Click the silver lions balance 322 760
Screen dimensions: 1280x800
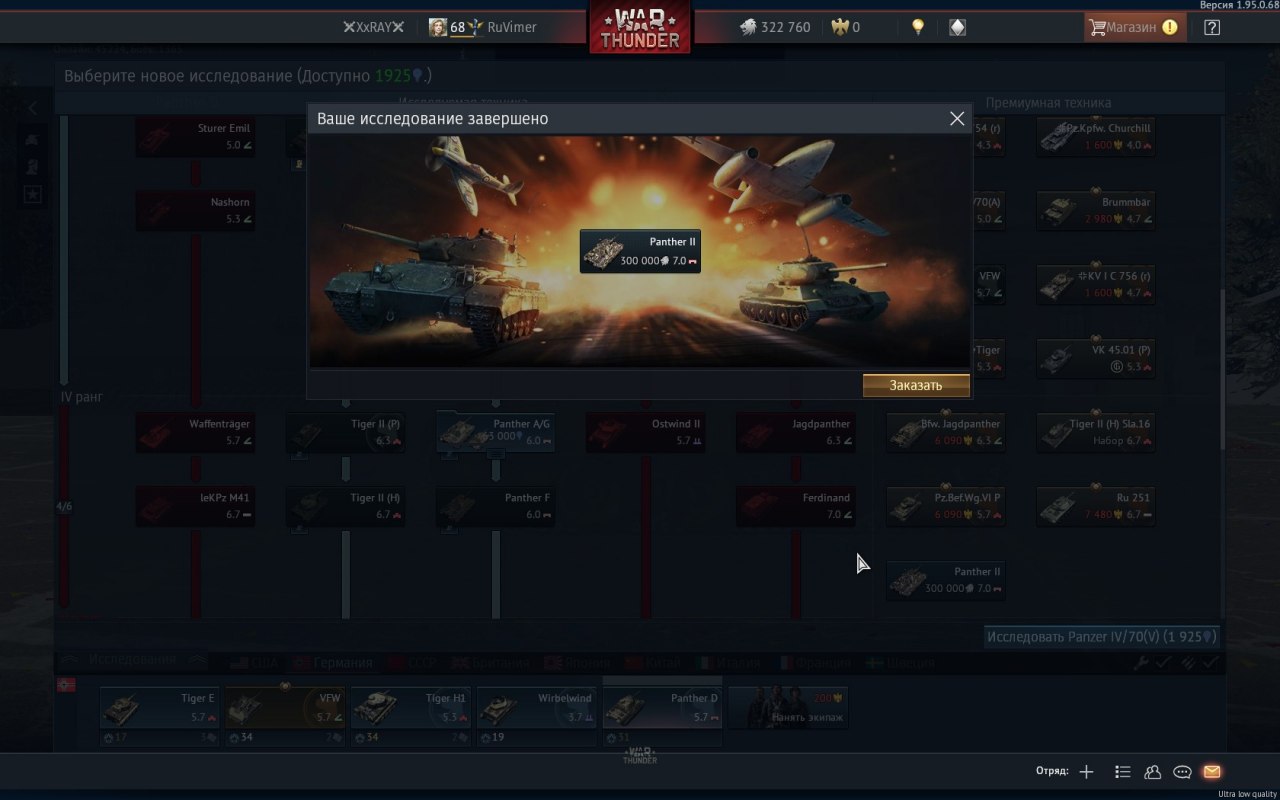775,27
